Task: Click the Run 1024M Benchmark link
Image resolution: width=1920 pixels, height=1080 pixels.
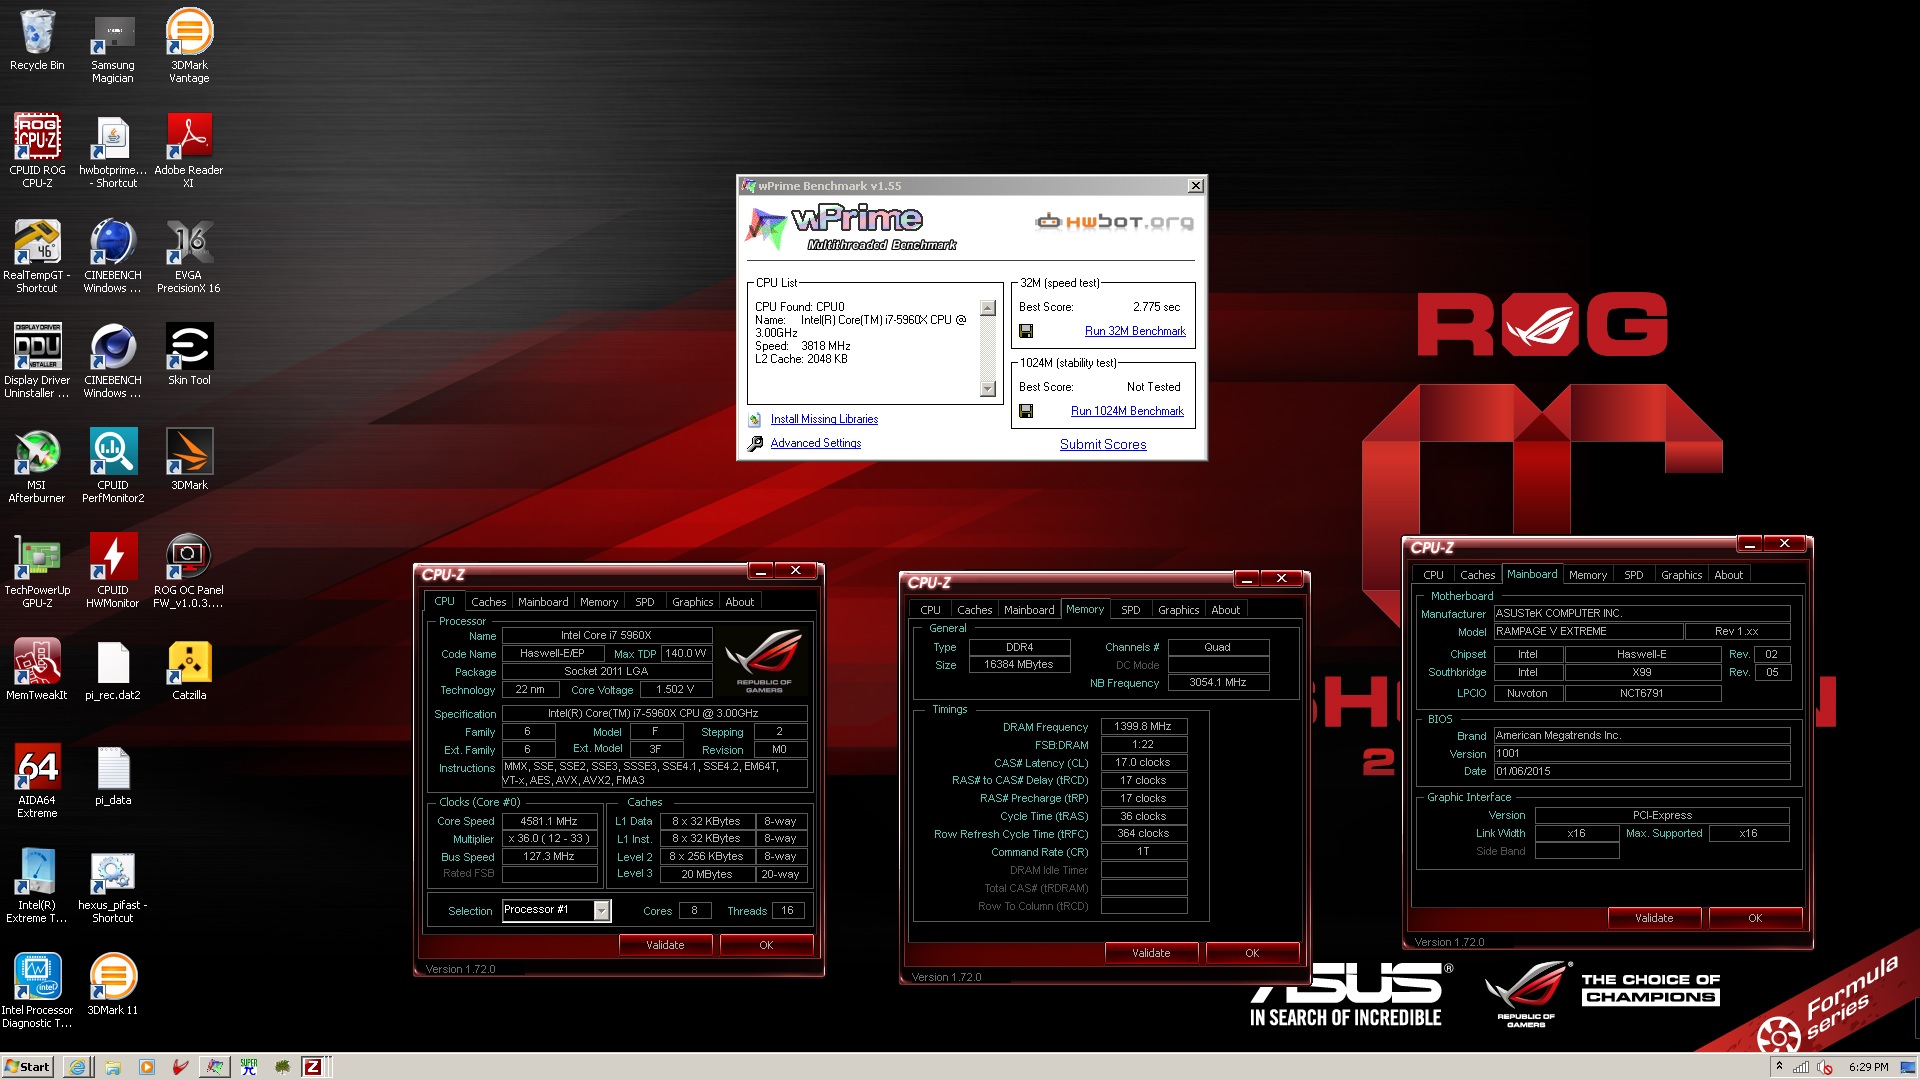Action: click(x=1127, y=411)
